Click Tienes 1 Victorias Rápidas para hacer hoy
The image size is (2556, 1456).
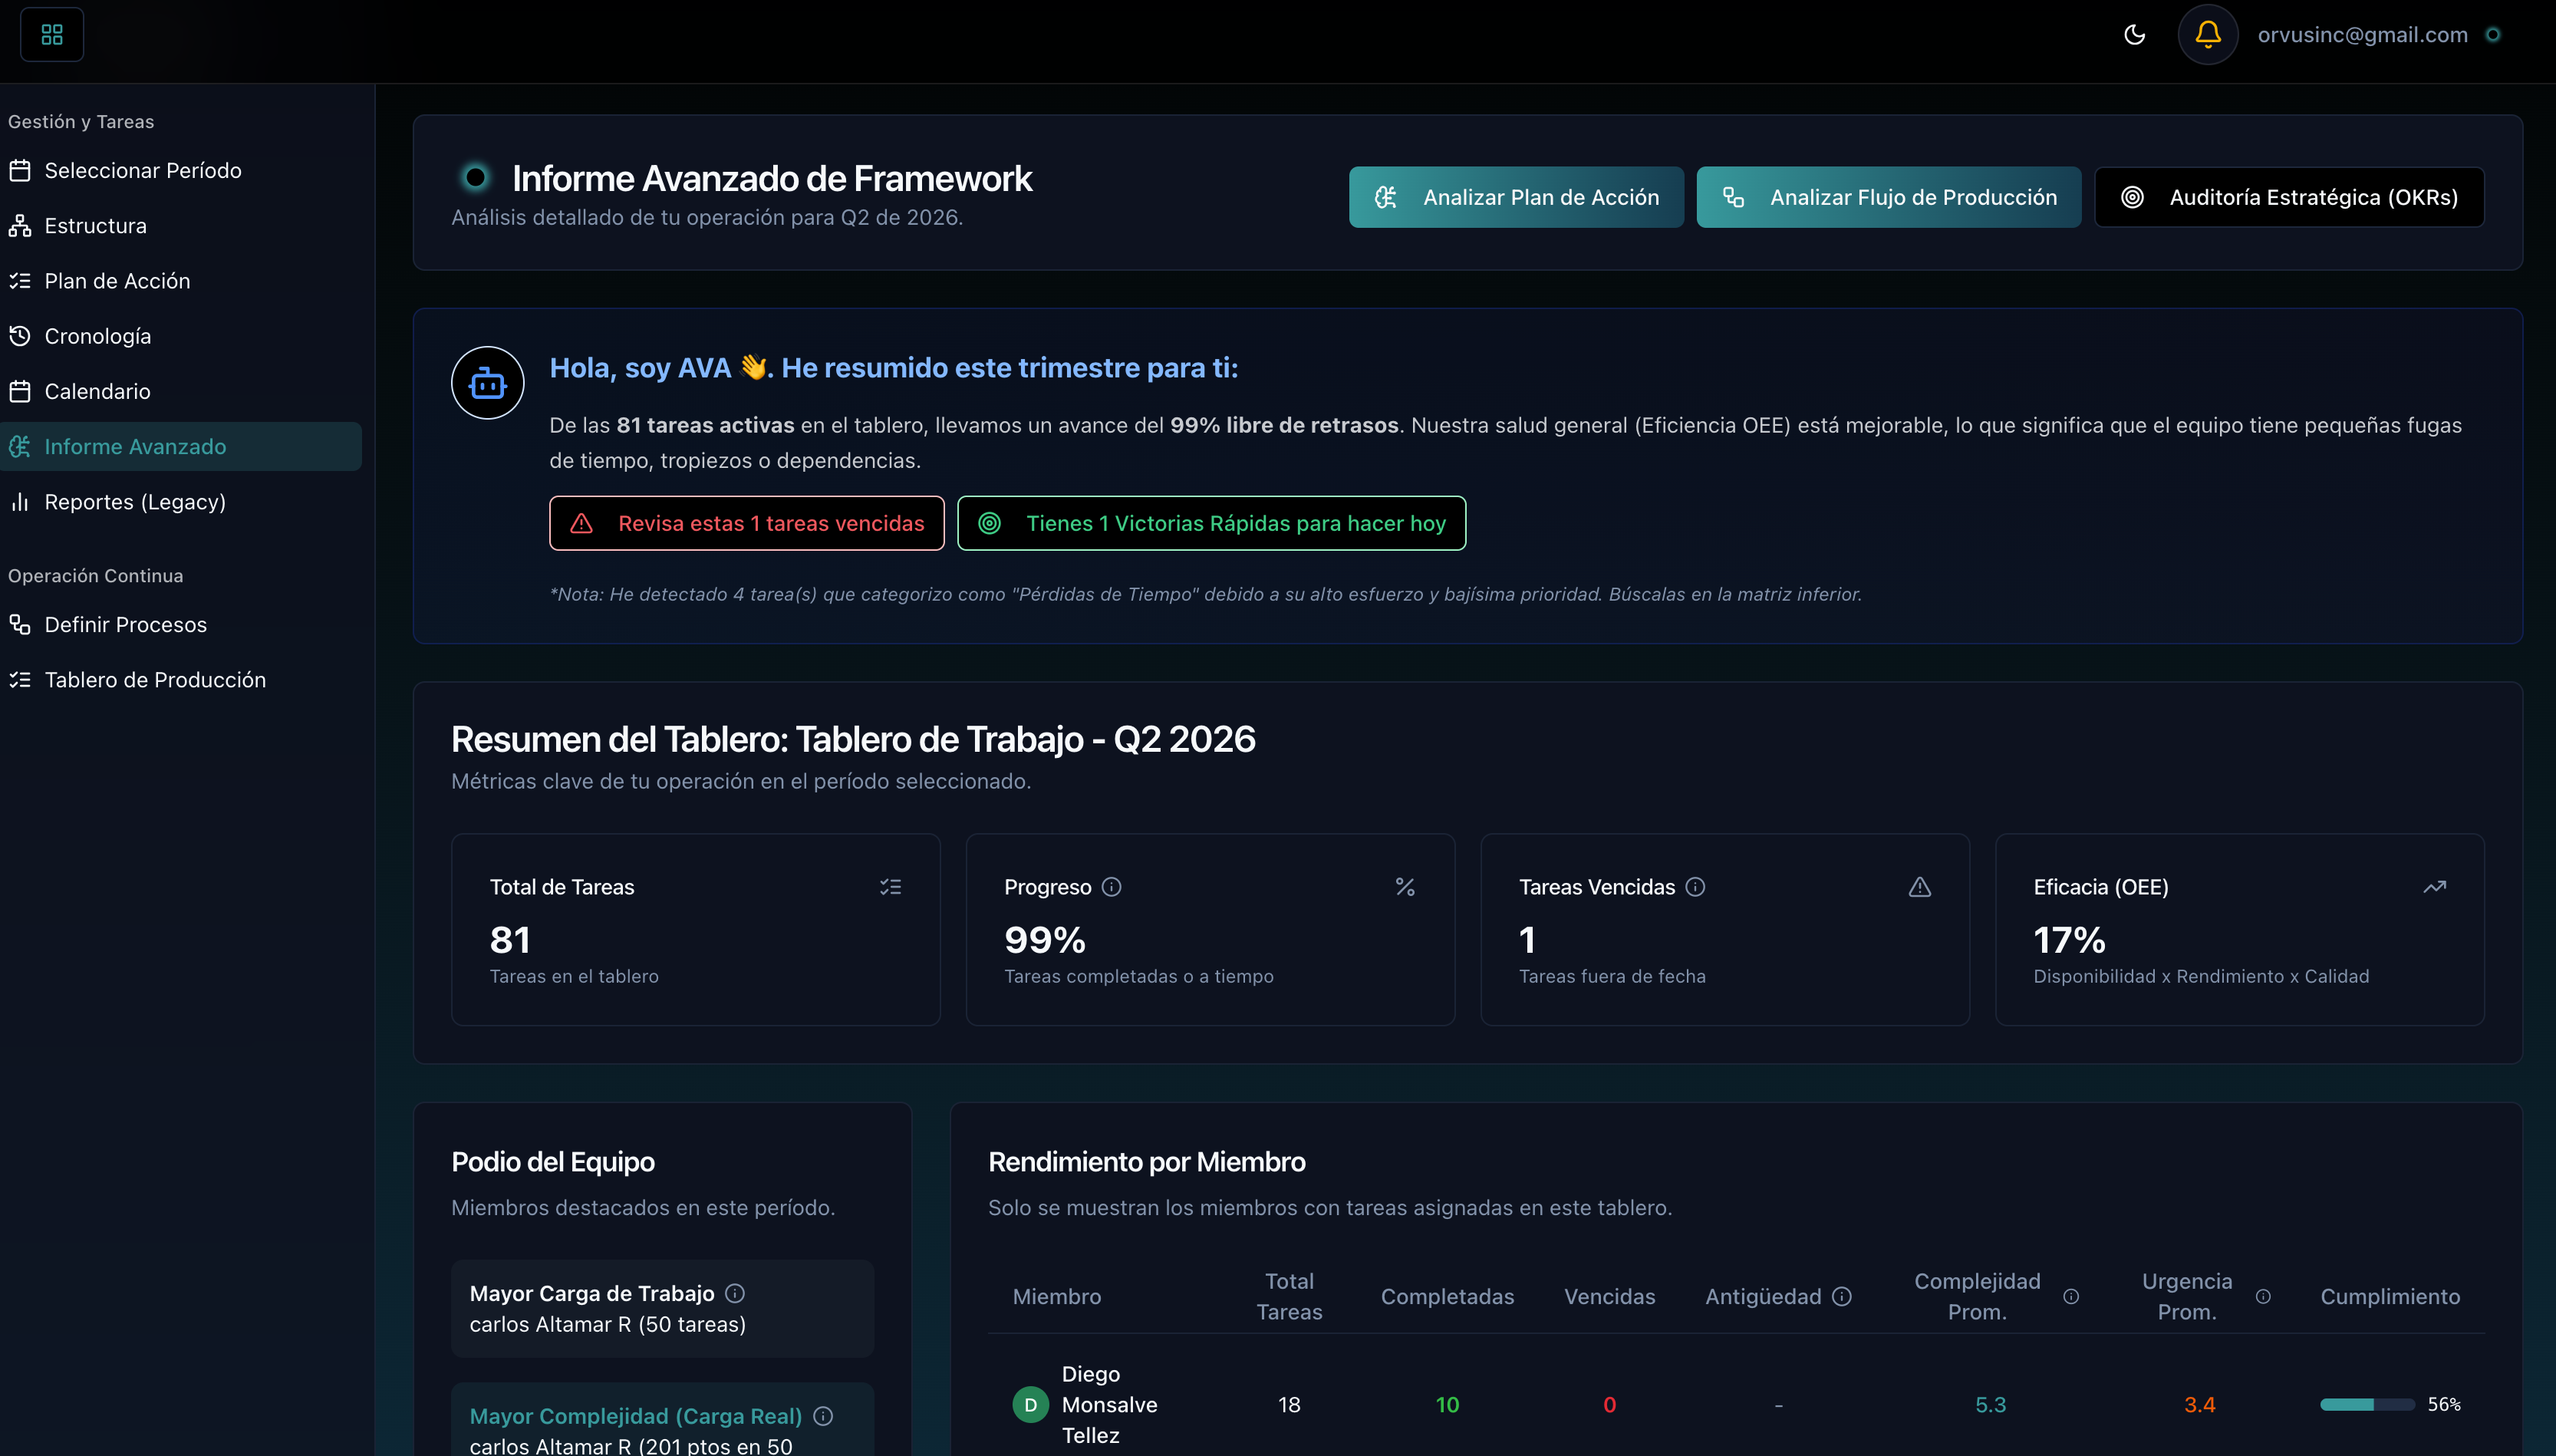(x=1212, y=523)
